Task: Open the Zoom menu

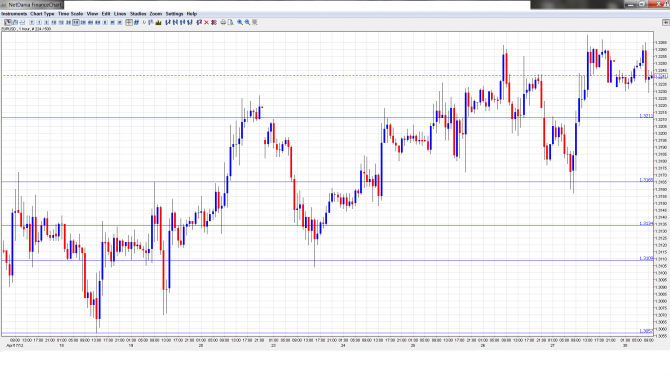Action: click(x=156, y=14)
